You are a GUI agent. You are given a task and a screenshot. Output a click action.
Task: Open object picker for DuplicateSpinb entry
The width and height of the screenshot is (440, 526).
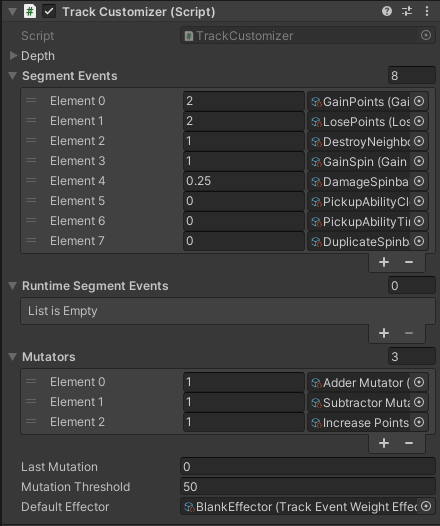click(419, 241)
